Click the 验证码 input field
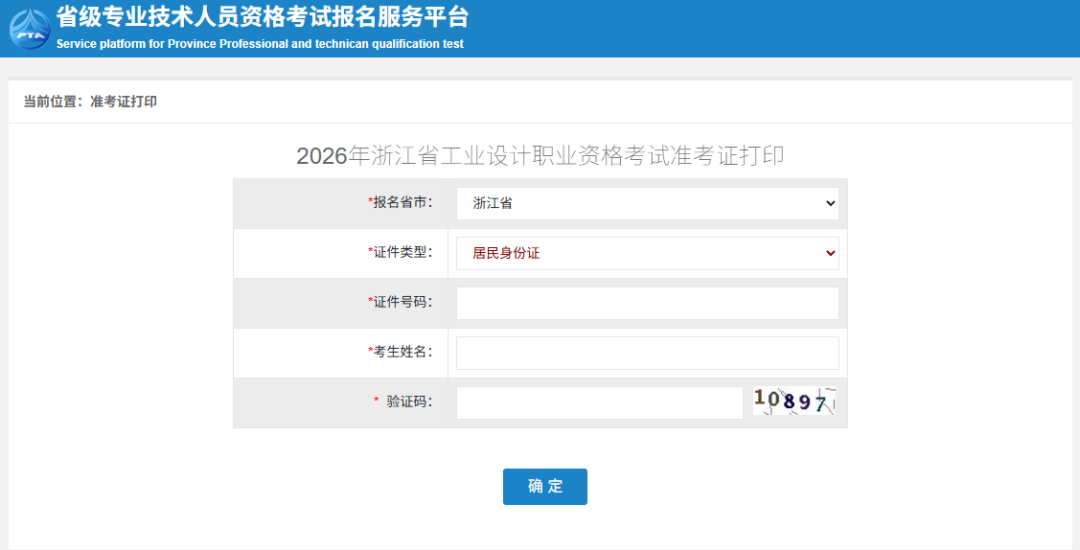Viewport: 1080px width, 550px height. pyautogui.click(x=599, y=403)
